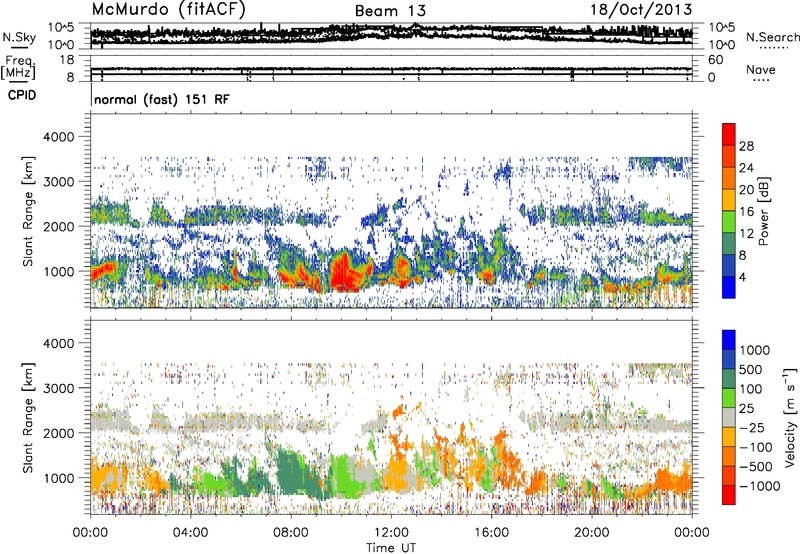
Task: Click the "12:00" time tick label
Action: [x=391, y=533]
